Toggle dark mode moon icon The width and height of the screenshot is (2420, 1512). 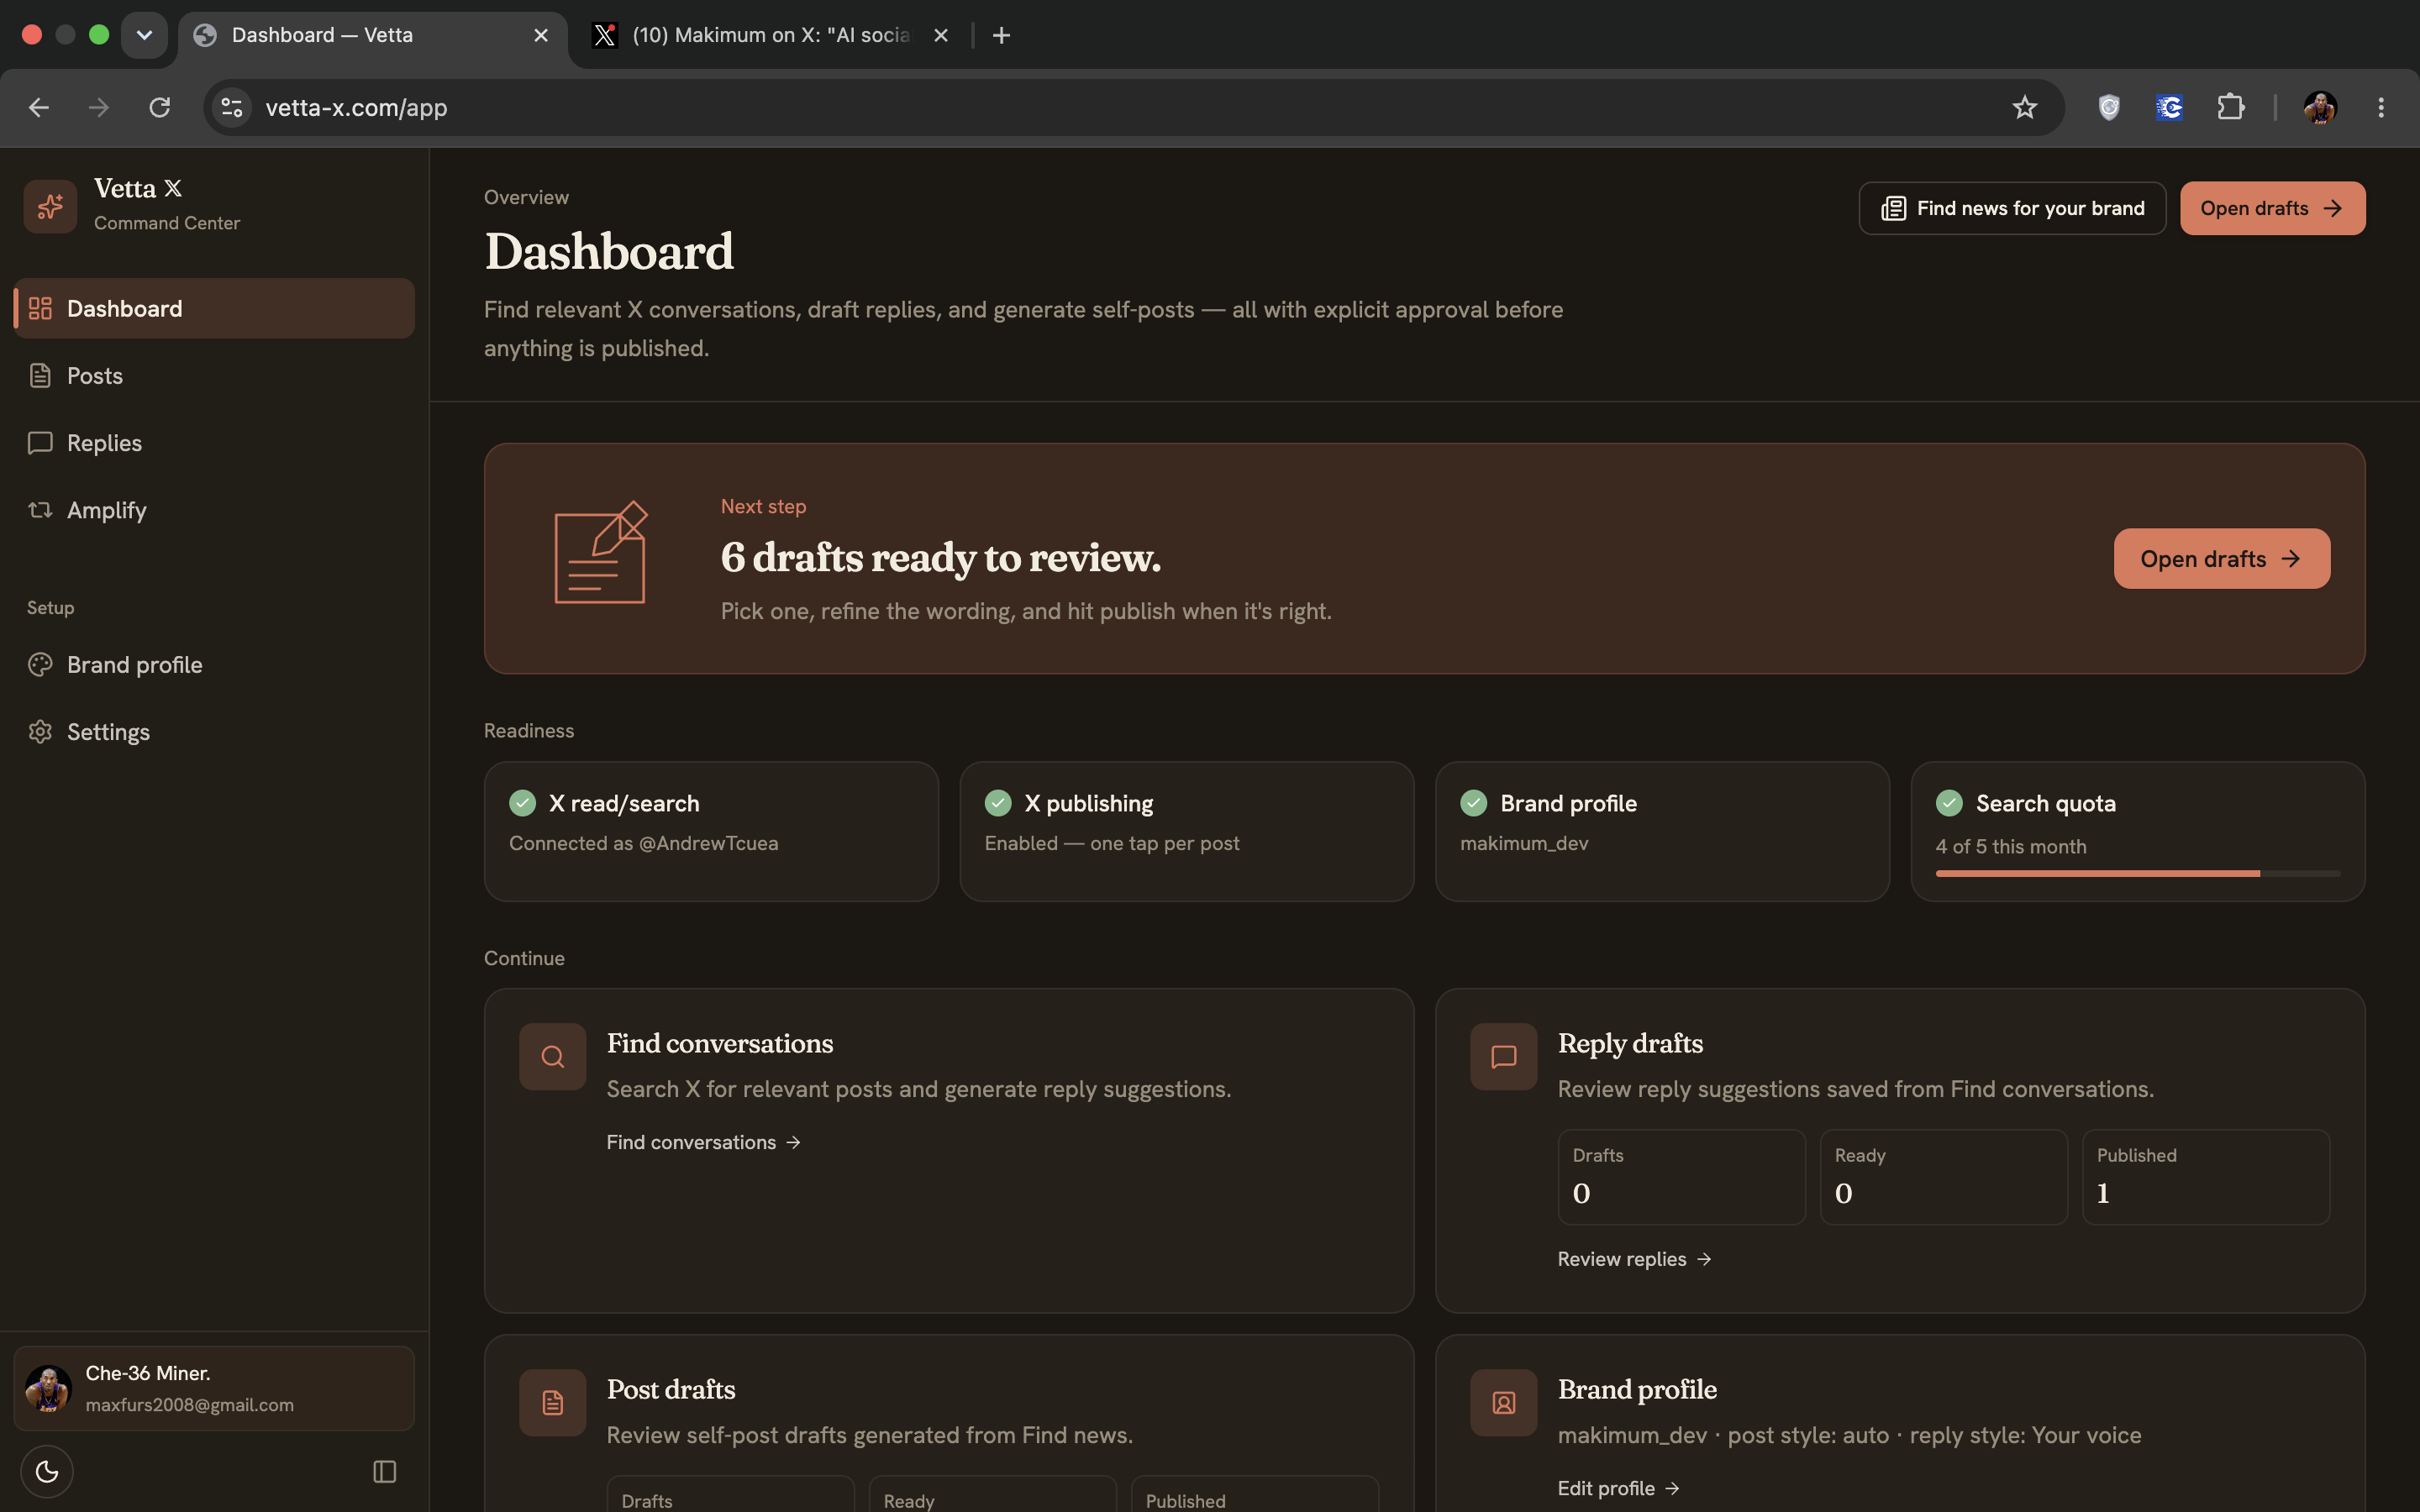pyautogui.click(x=47, y=1471)
